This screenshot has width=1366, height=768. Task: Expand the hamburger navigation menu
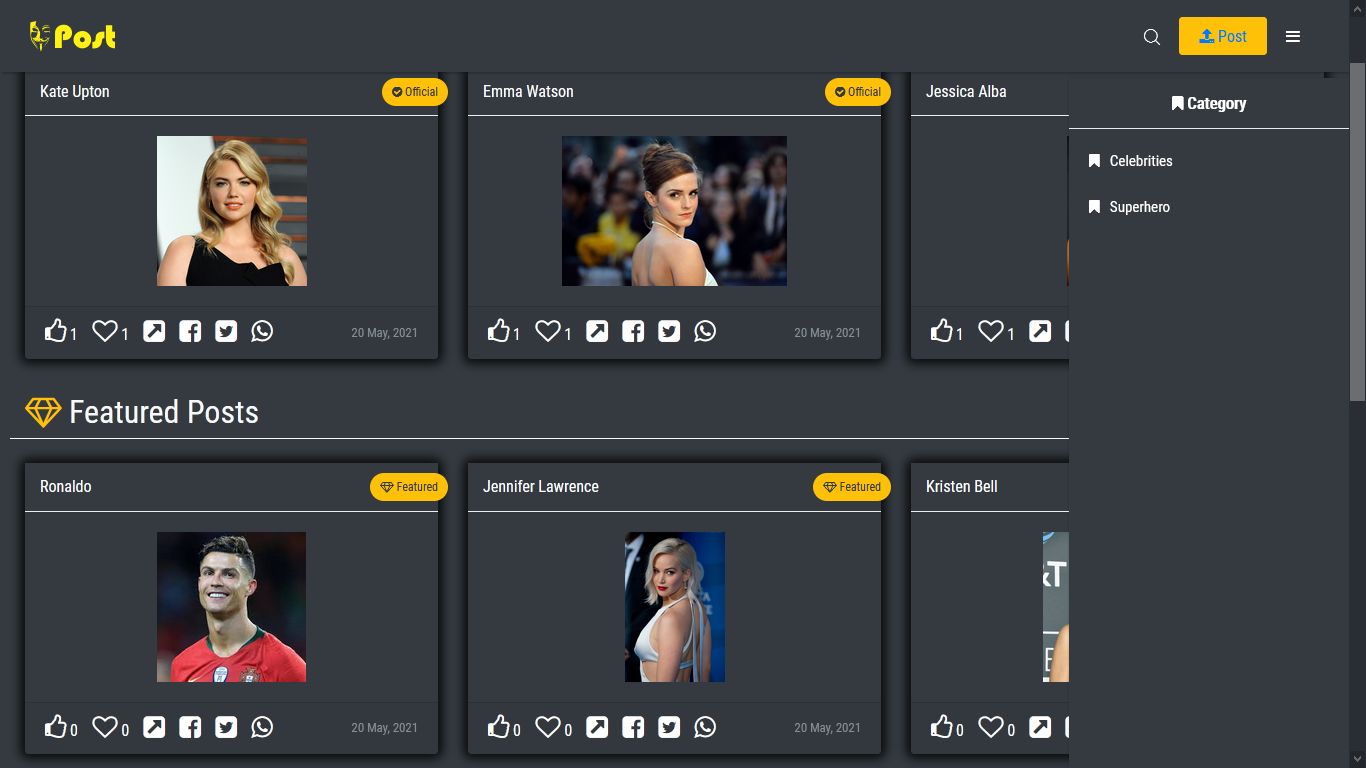pos(1293,36)
